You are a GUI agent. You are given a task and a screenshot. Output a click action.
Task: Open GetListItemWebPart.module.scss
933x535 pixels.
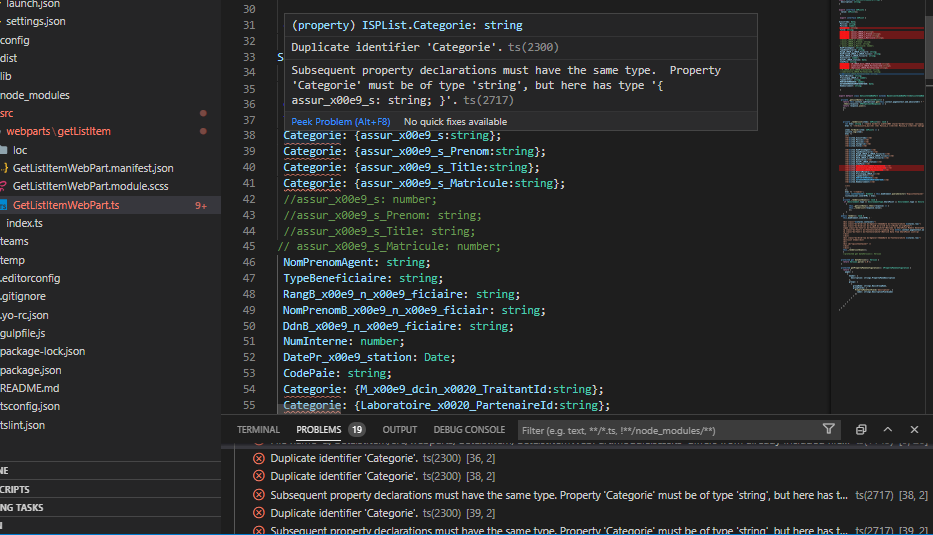tap(90, 186)
